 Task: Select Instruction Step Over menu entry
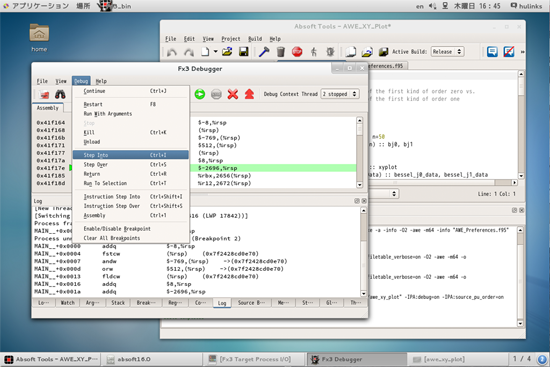(131, 206)
